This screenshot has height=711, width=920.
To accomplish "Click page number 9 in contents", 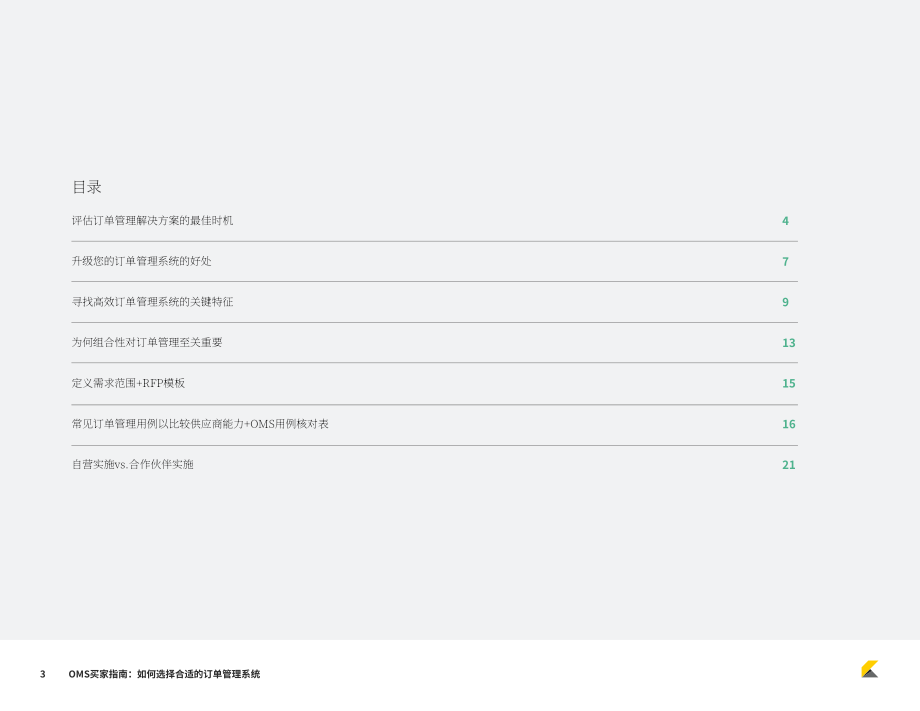I will click(785, 302).
